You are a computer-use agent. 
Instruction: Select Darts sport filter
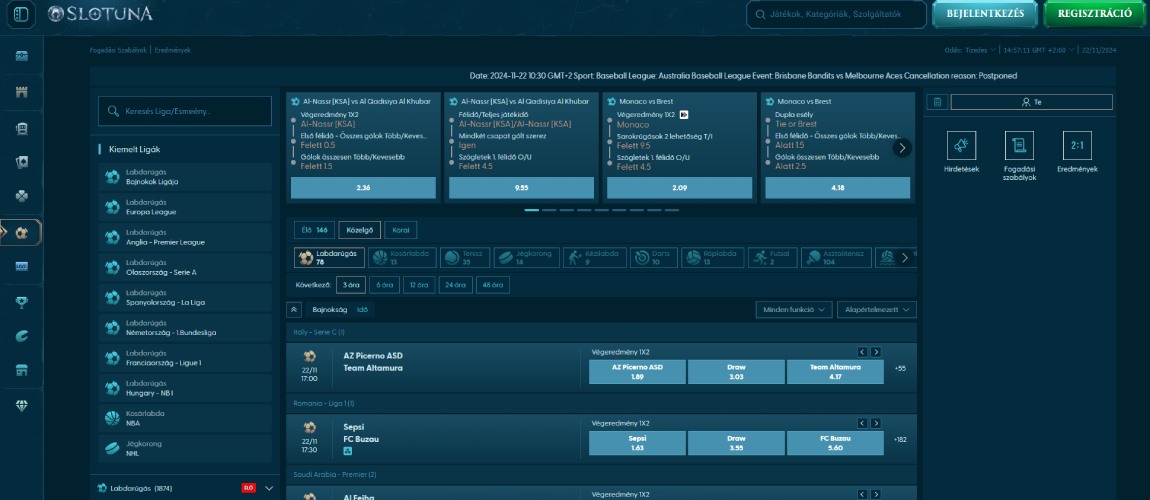653,257
